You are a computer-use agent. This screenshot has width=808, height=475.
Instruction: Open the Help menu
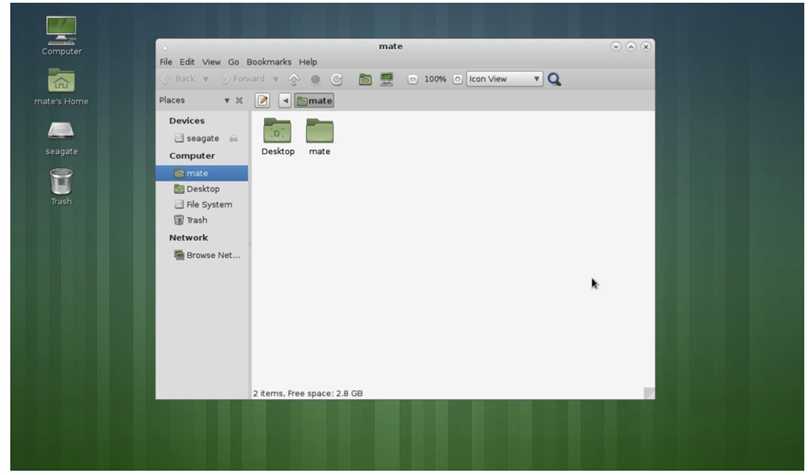[x=308, y=62]
